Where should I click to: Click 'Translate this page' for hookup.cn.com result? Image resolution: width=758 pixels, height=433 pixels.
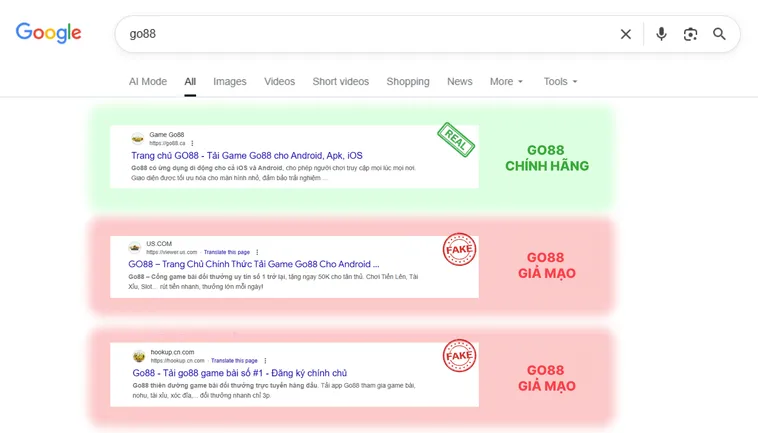[x=234, y=360]
